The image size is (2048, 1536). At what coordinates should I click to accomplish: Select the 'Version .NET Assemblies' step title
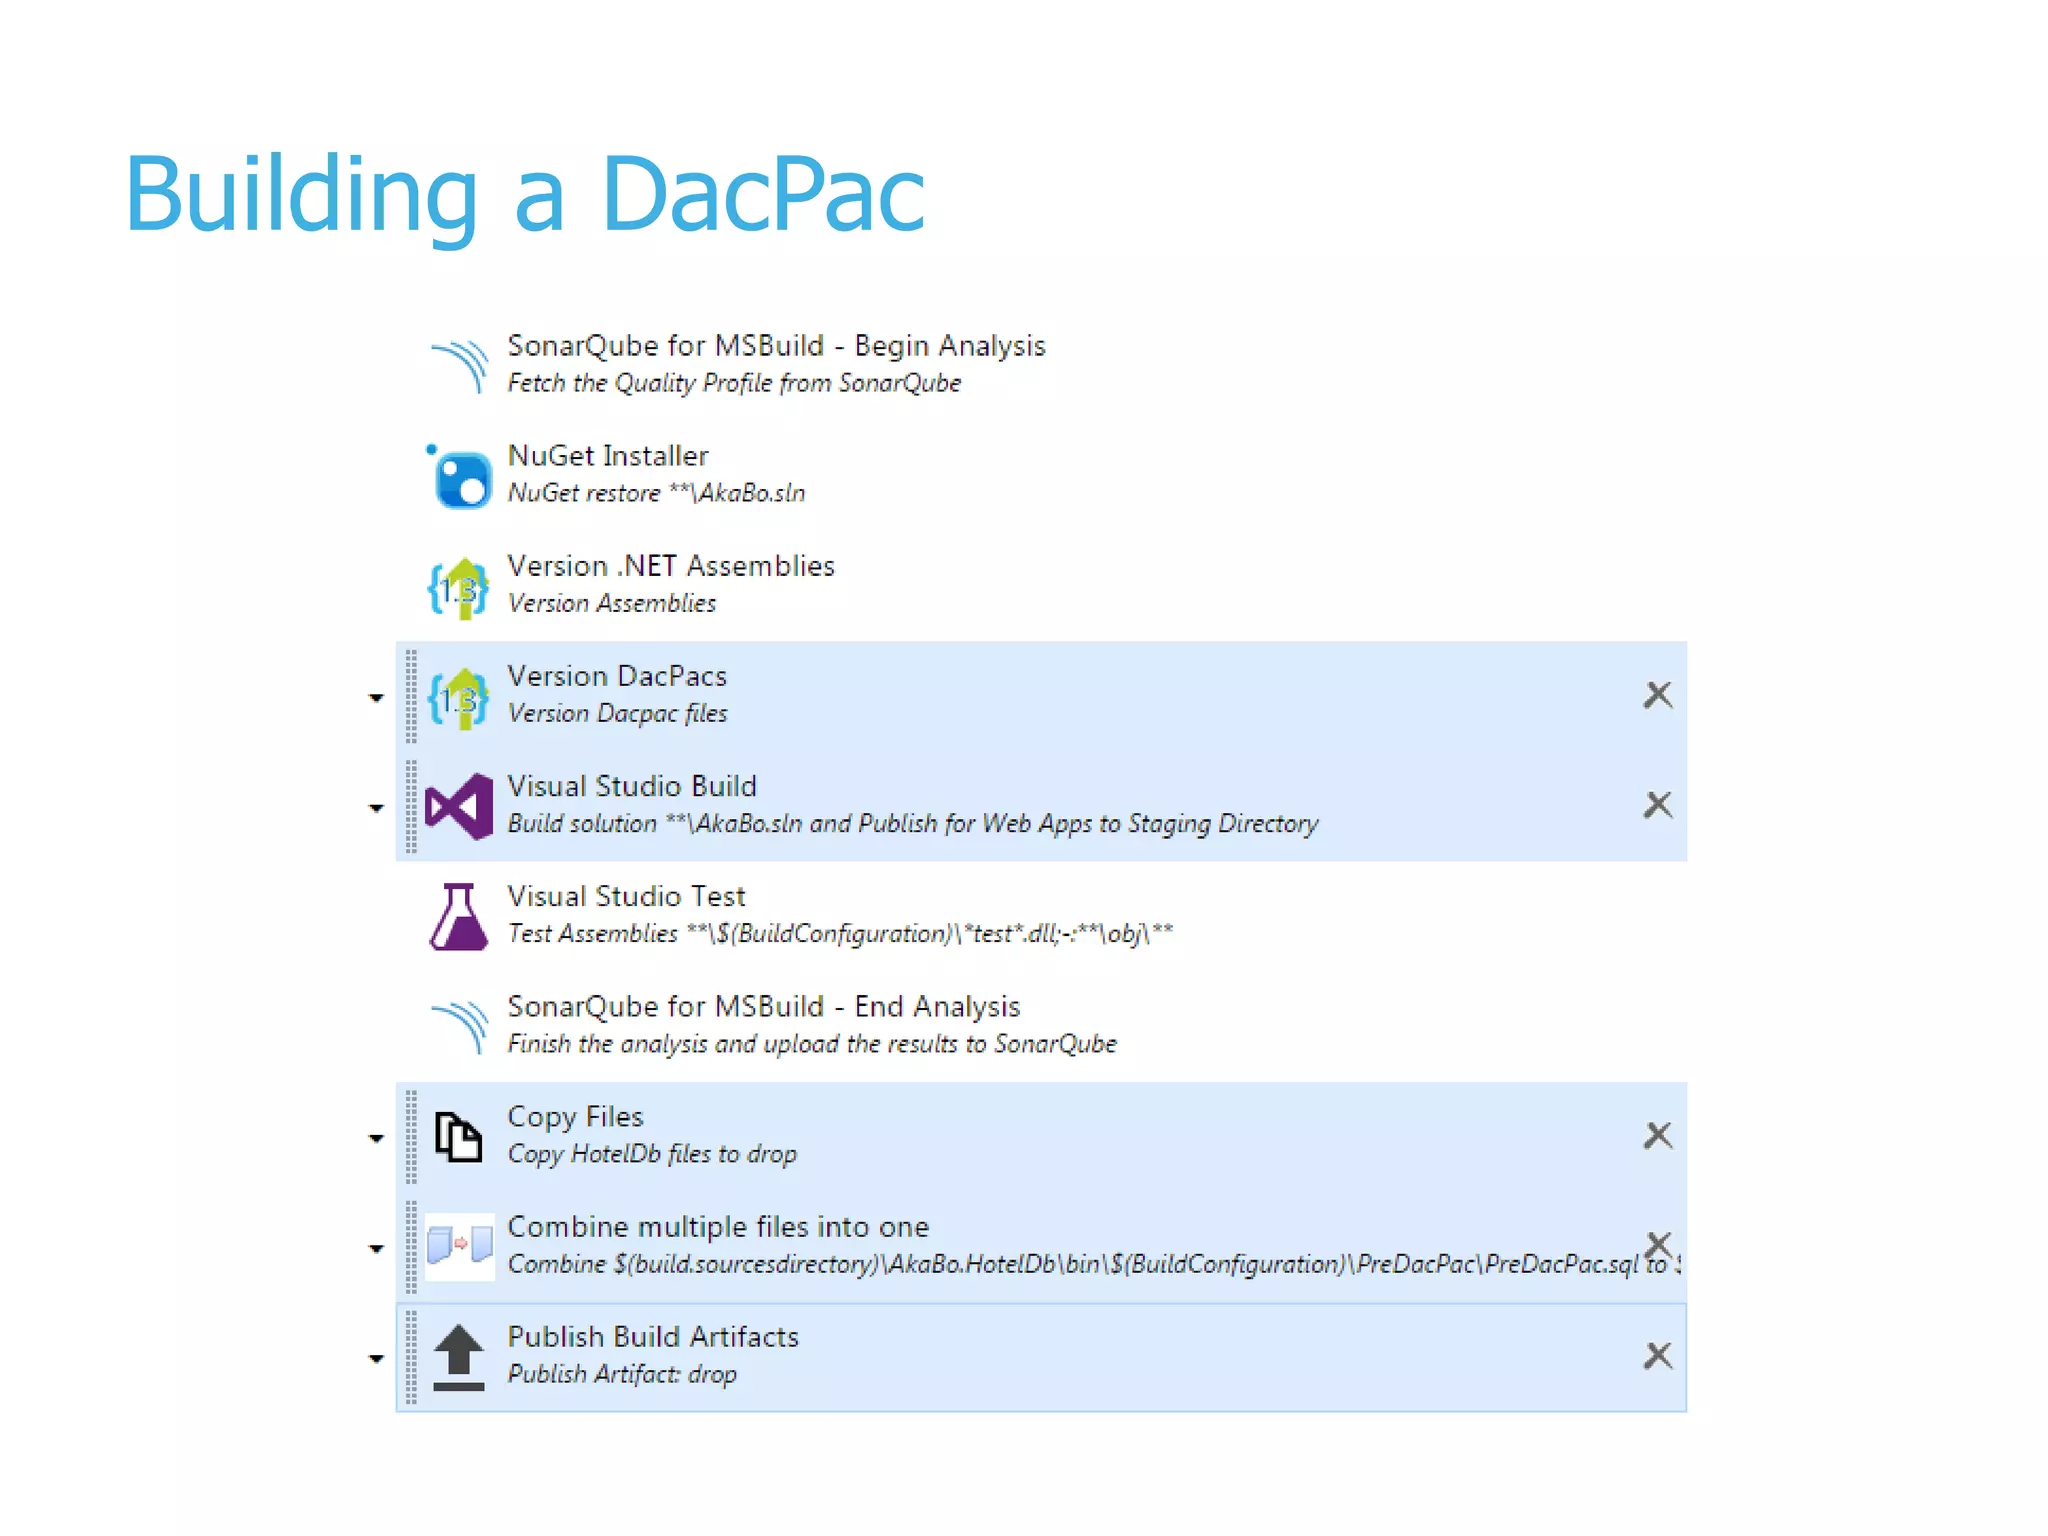(x=670, y=566)
